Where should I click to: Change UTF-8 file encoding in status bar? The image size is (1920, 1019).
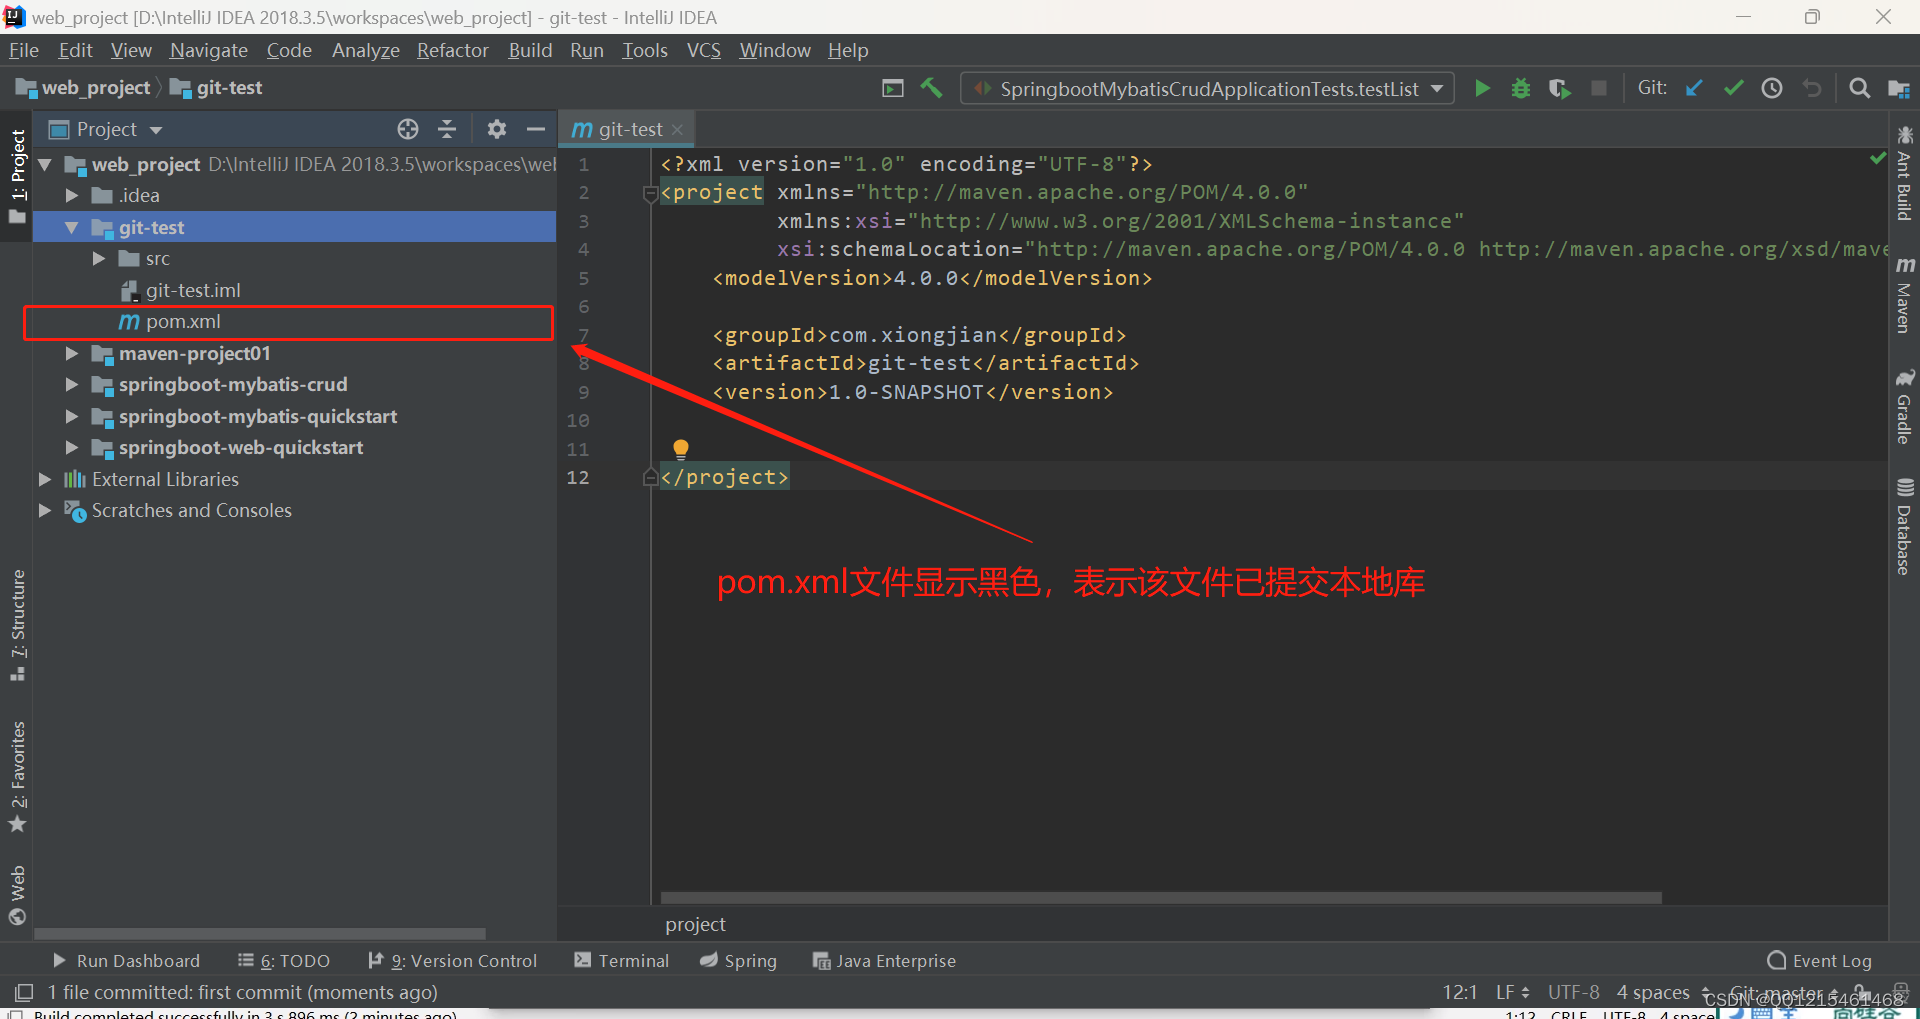pyautogui.click(x=1574, y=992)
